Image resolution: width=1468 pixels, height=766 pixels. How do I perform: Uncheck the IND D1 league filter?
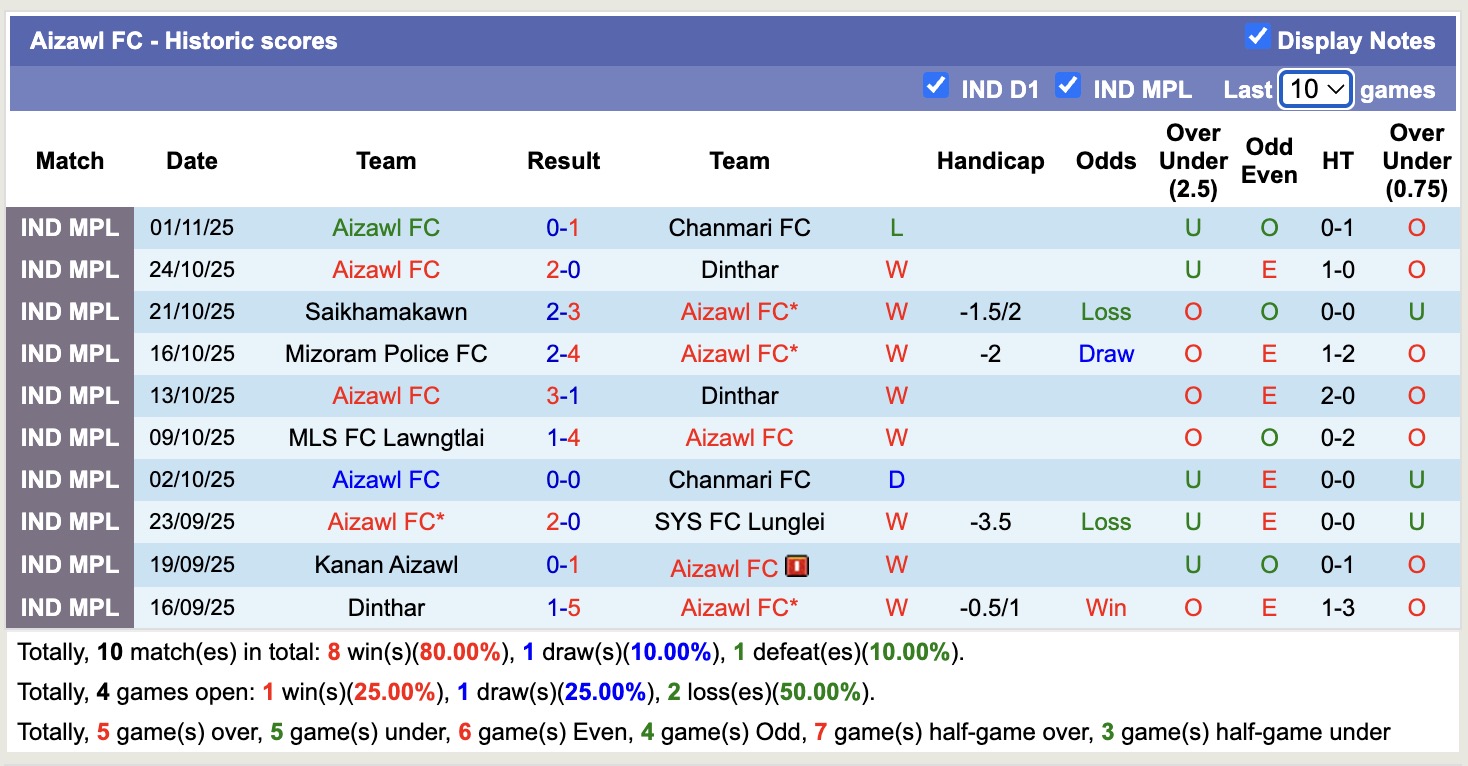pyautogui.click(x=935, y=86)
